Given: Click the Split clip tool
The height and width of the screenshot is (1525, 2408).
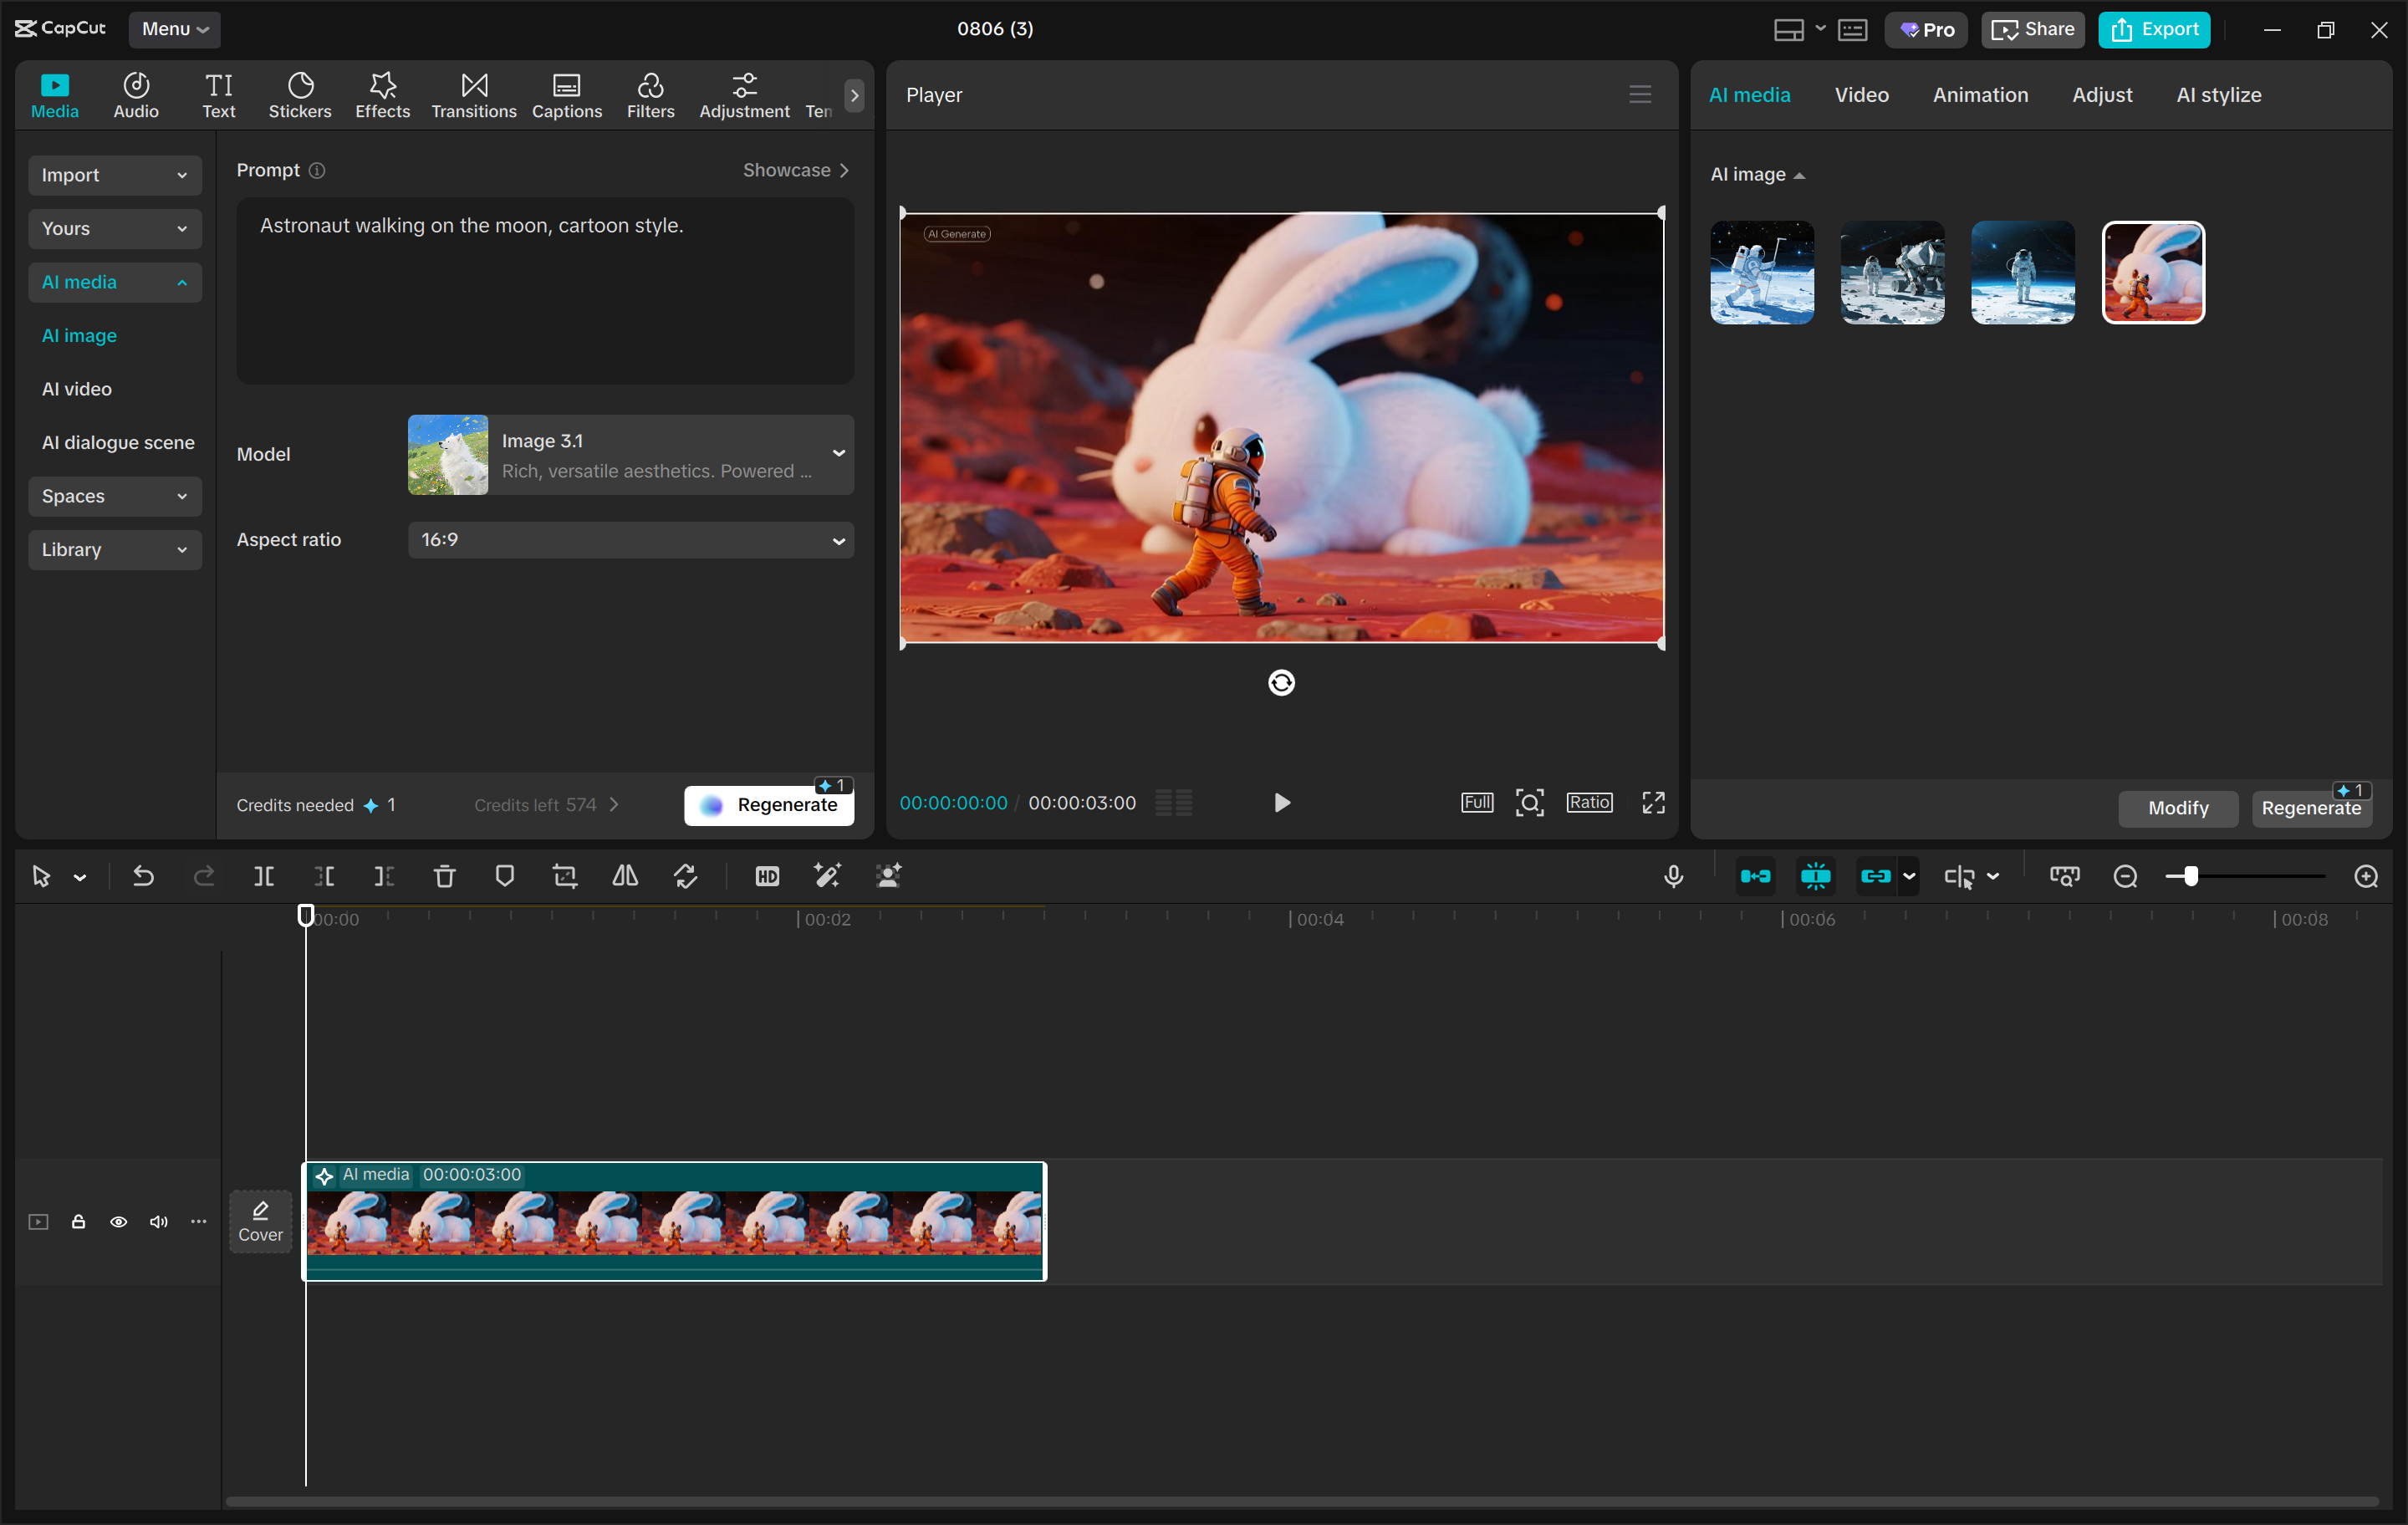Looking at the screenshot, I should click(264, 876).
